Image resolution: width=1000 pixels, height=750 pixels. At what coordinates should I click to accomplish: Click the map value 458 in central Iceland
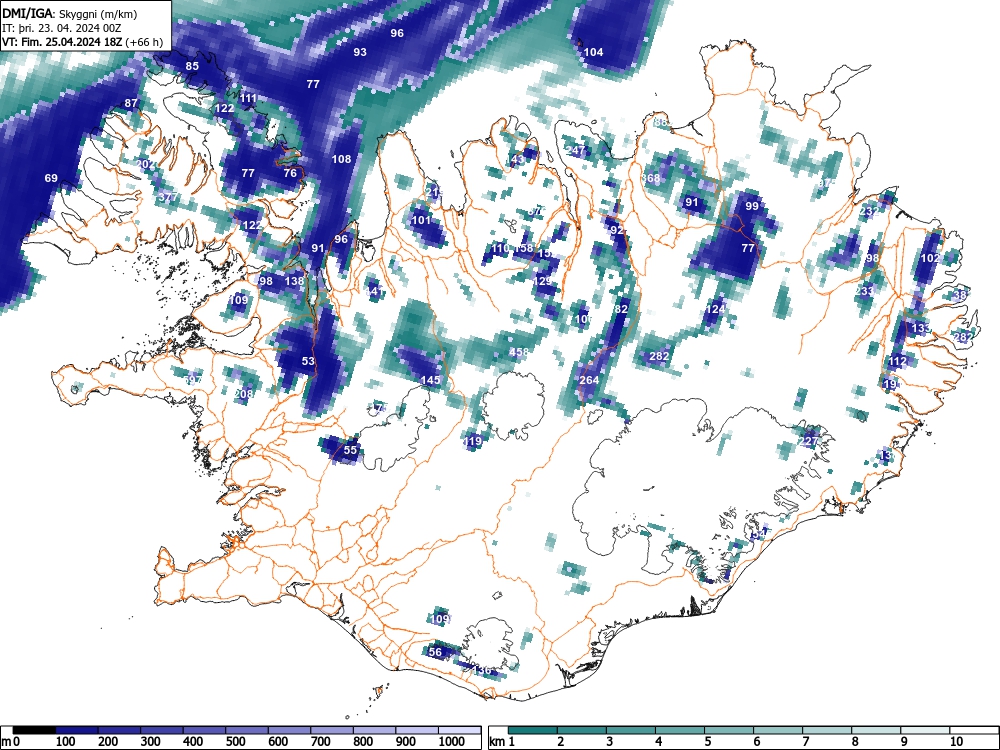(x=518, y=351)
